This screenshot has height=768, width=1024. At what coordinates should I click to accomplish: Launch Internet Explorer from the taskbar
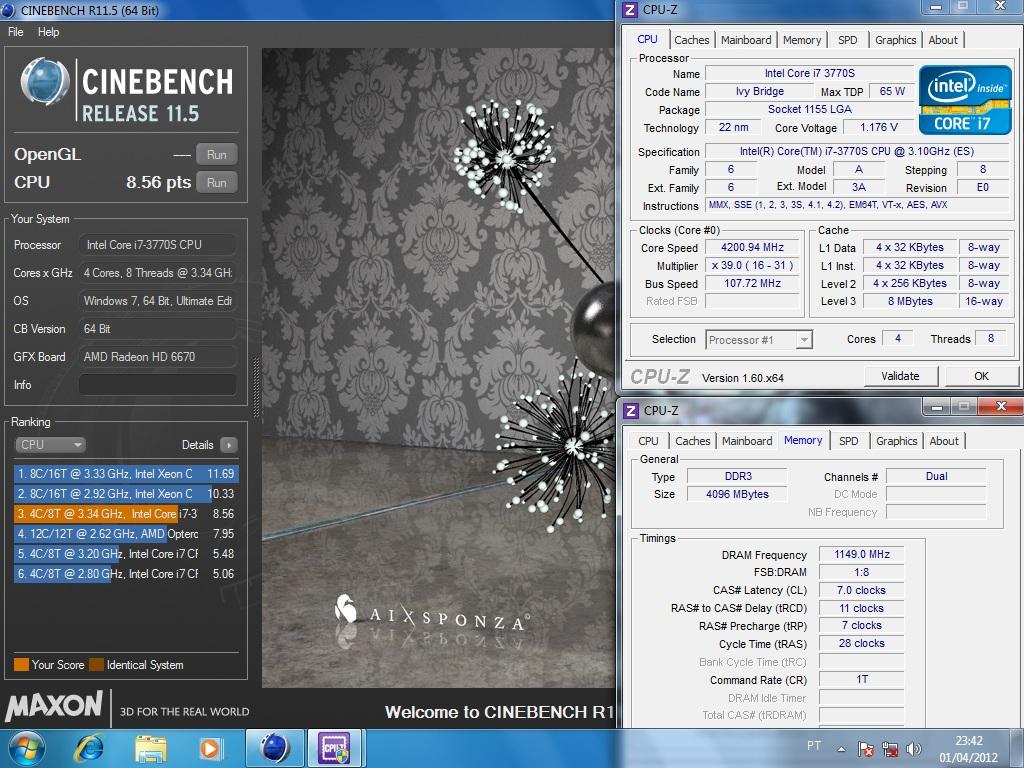point(89,748)
